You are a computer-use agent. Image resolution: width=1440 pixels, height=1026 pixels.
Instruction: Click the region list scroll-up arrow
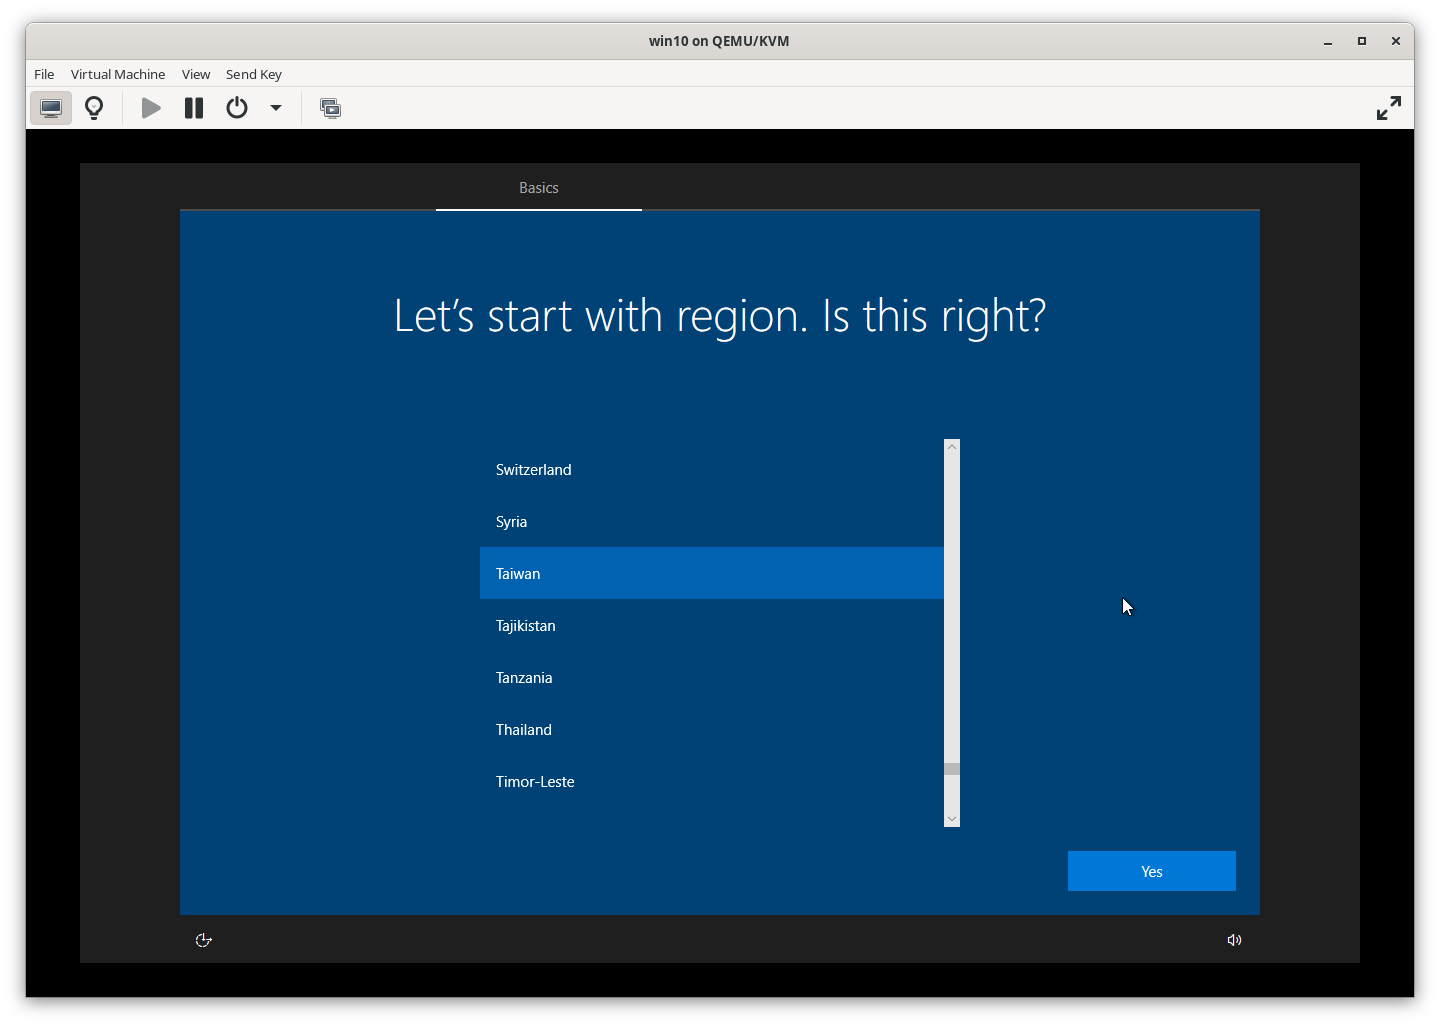952,447
